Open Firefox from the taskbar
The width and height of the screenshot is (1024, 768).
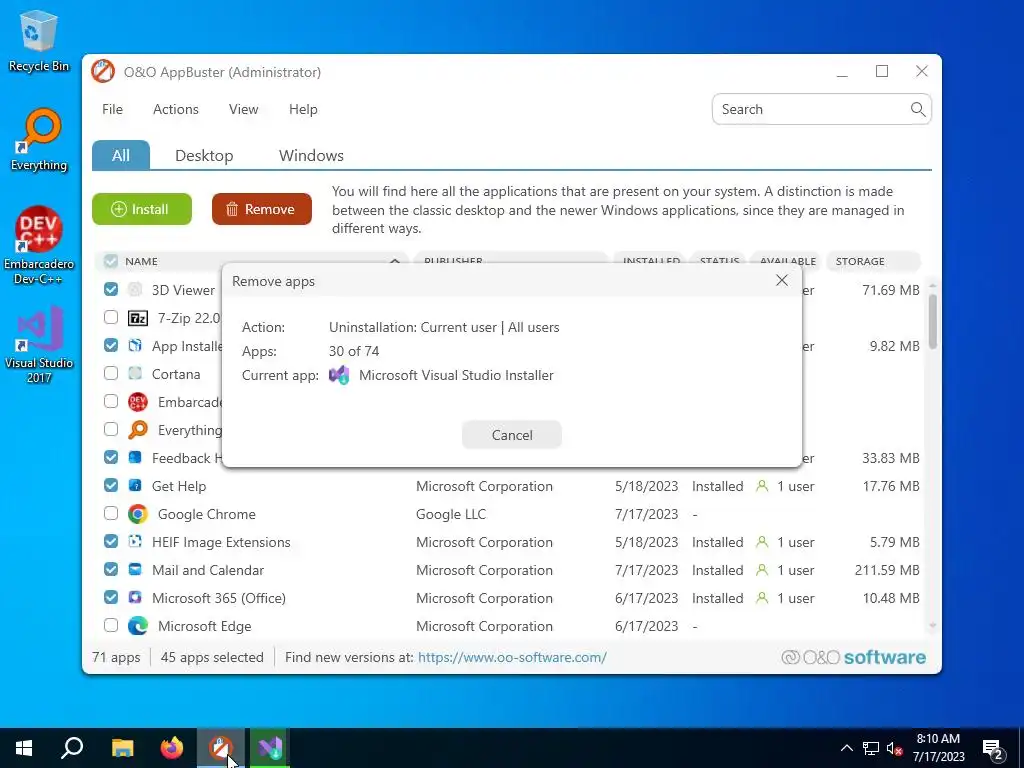coord(172,748)
